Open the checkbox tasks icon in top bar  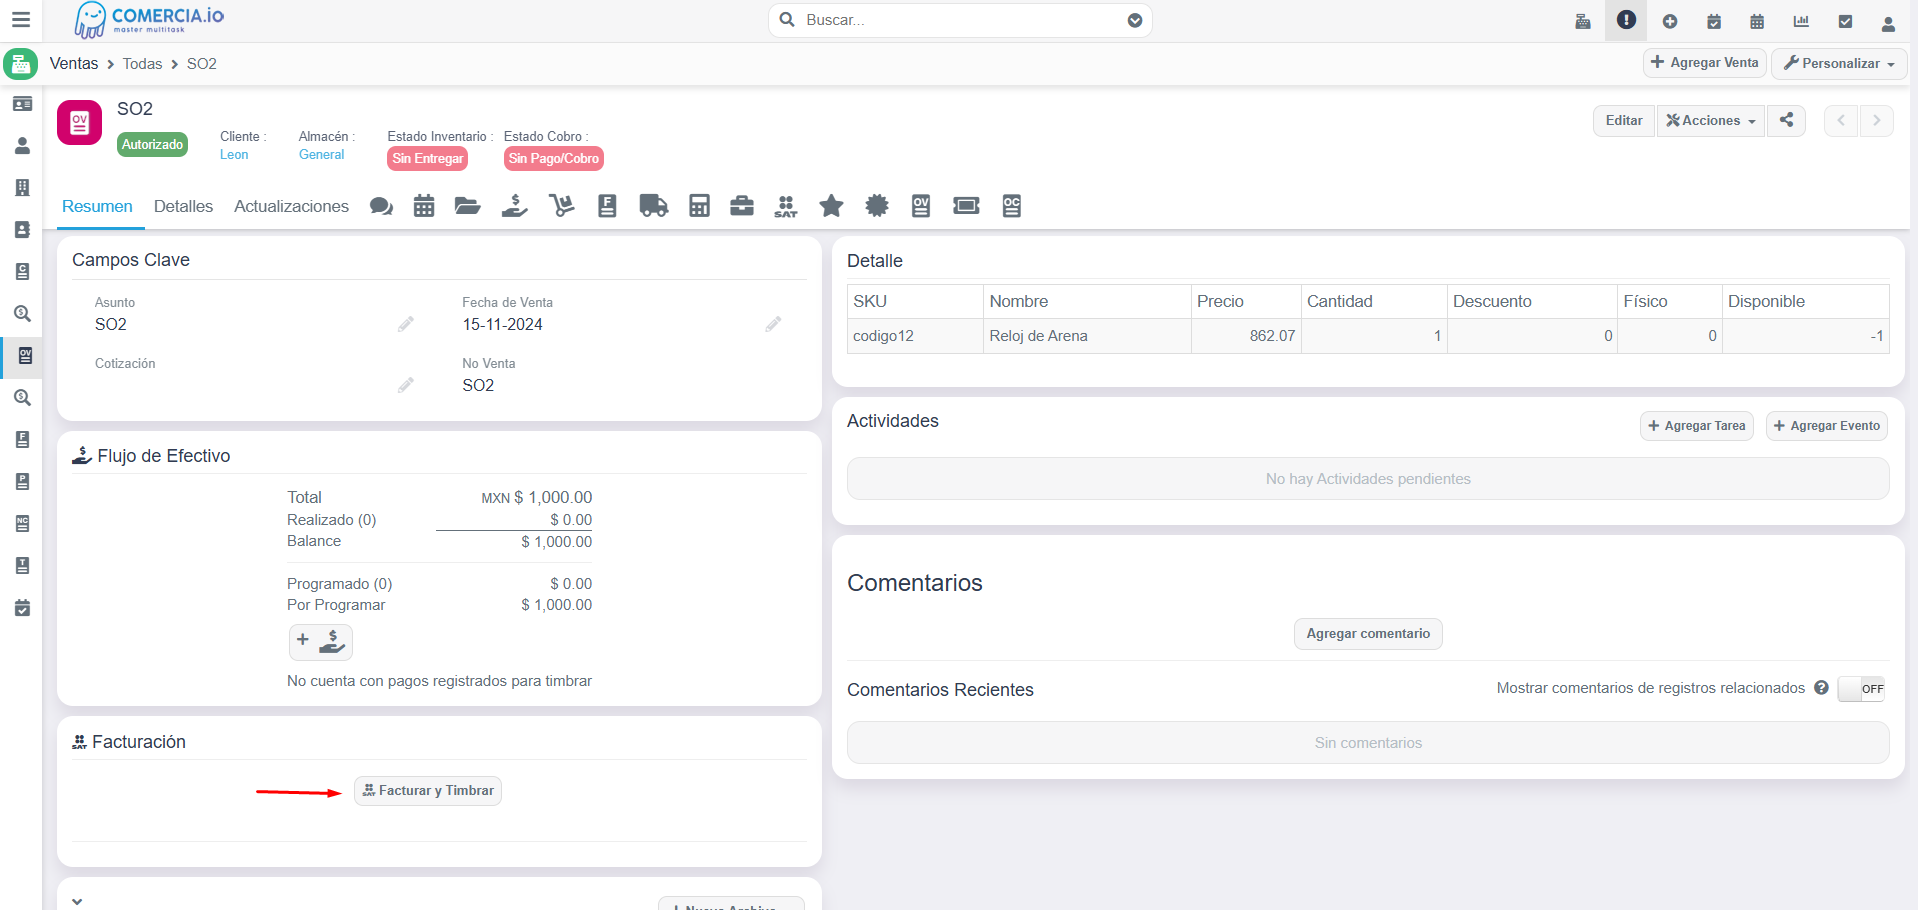point(1845,21)
